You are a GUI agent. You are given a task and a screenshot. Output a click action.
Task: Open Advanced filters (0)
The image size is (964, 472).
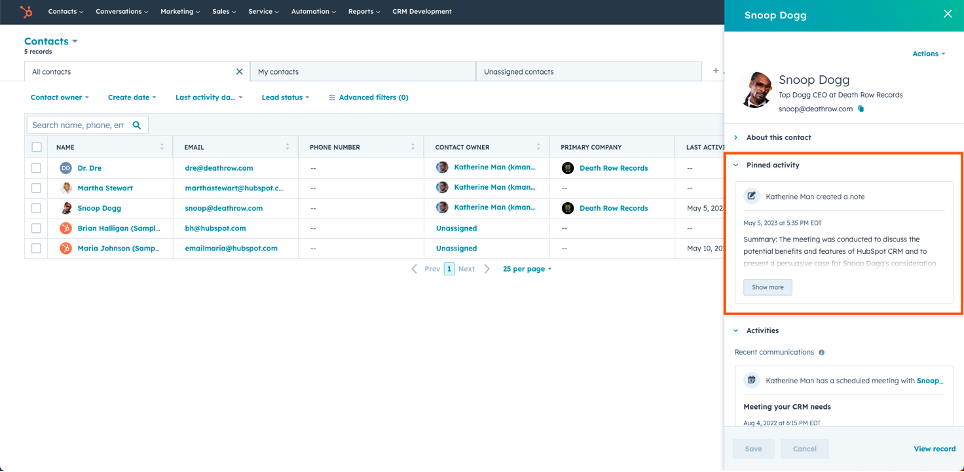pos(368,98)
